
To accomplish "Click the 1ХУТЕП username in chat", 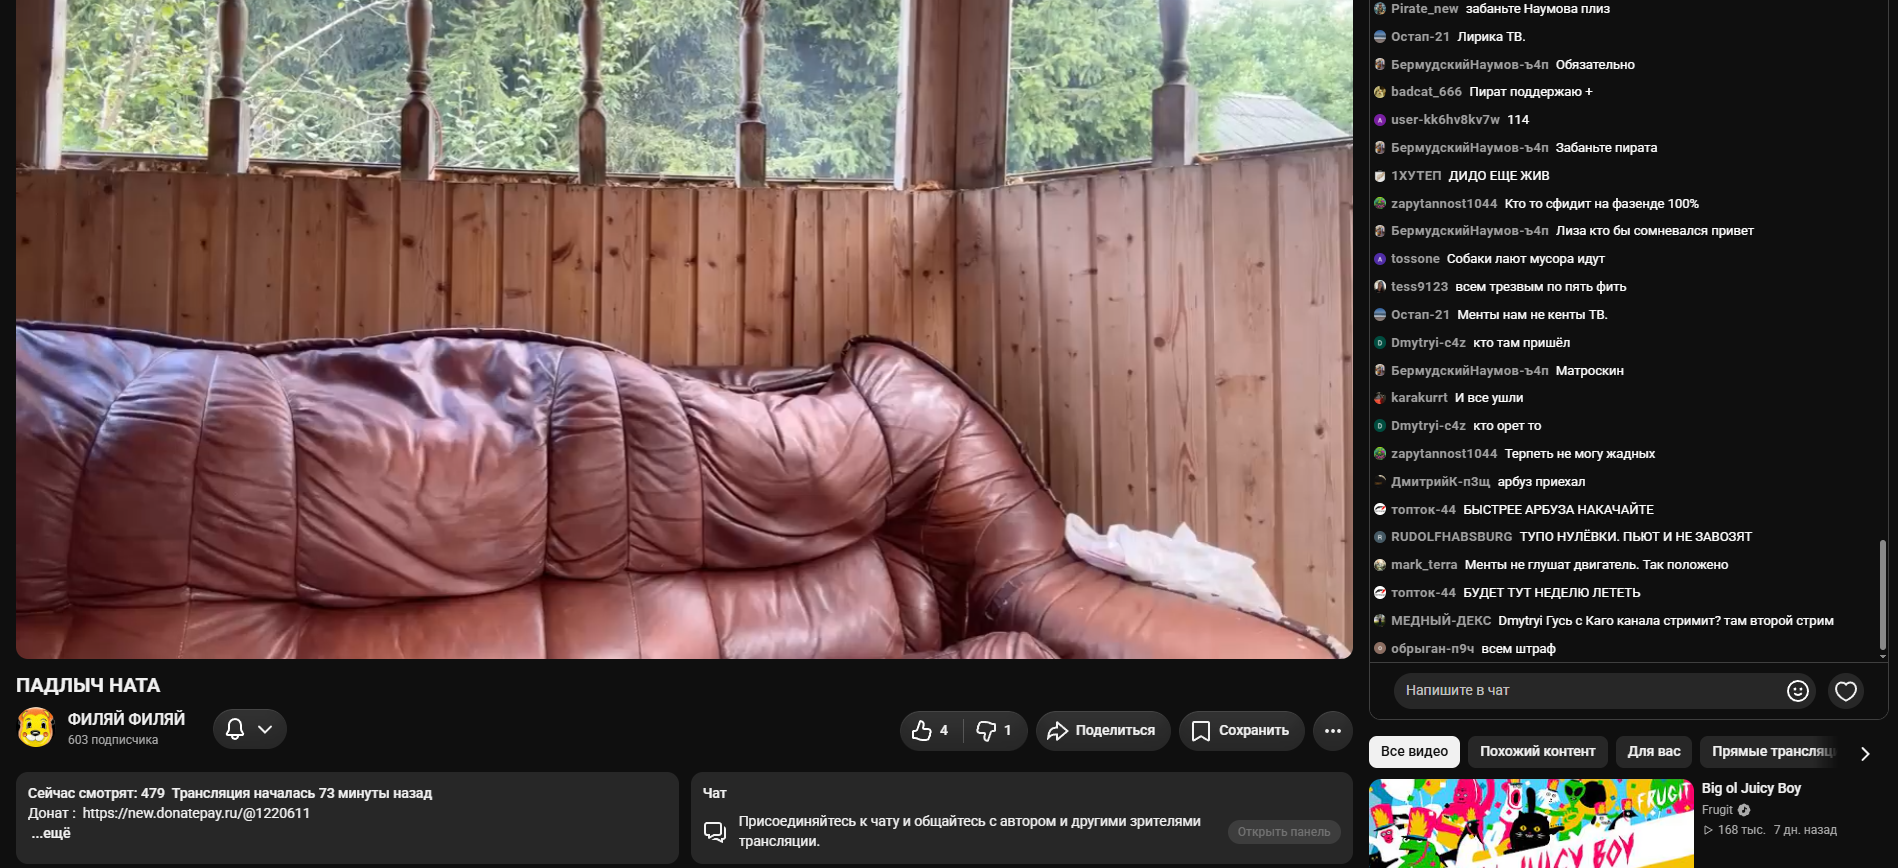I will (x=1416, y=176).
